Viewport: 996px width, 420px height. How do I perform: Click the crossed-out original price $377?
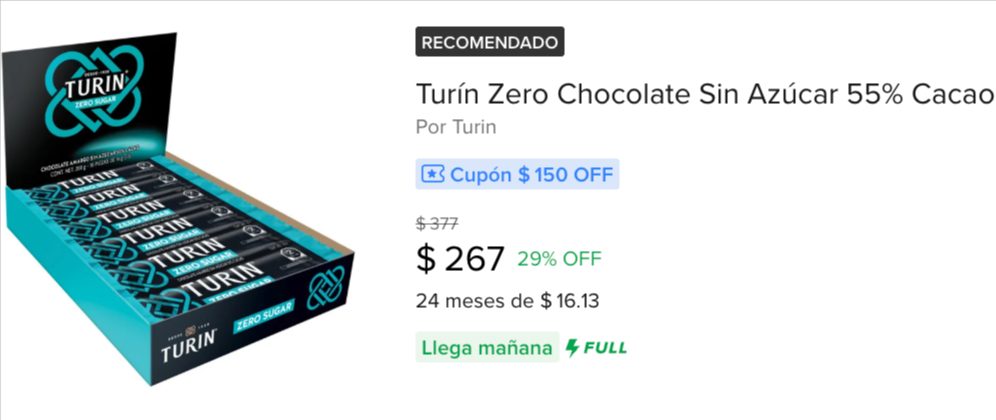tap(437, 224)
